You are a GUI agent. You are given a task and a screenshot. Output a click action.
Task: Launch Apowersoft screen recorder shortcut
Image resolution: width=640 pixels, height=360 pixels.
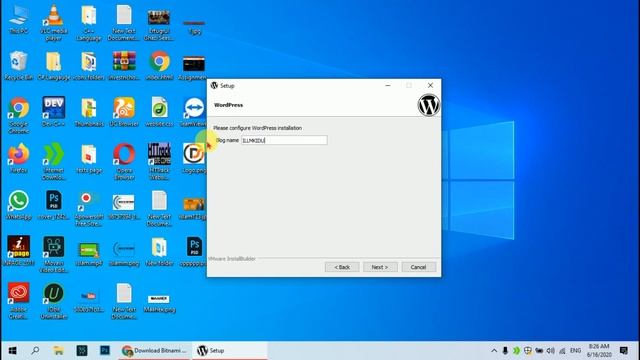(89, 208)
